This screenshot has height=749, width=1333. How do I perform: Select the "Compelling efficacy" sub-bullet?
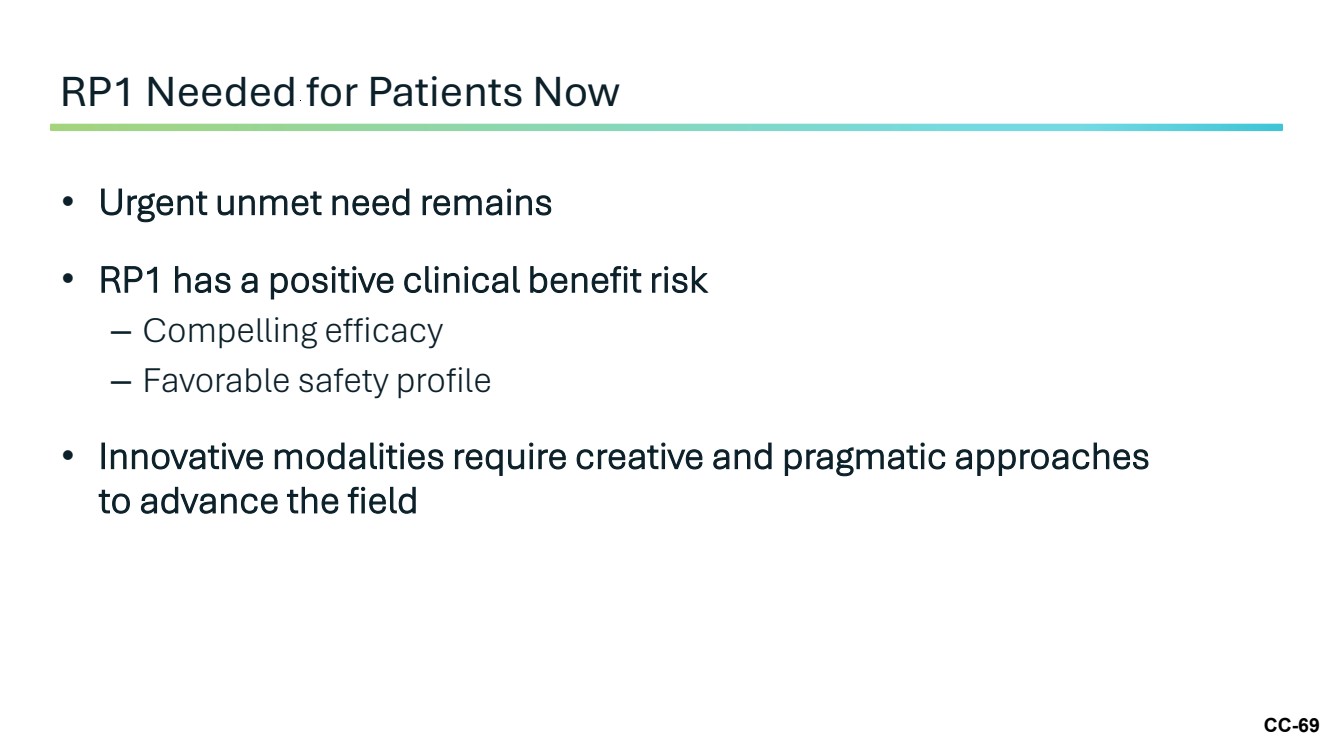pyautogui.click(x=293, y=331)
